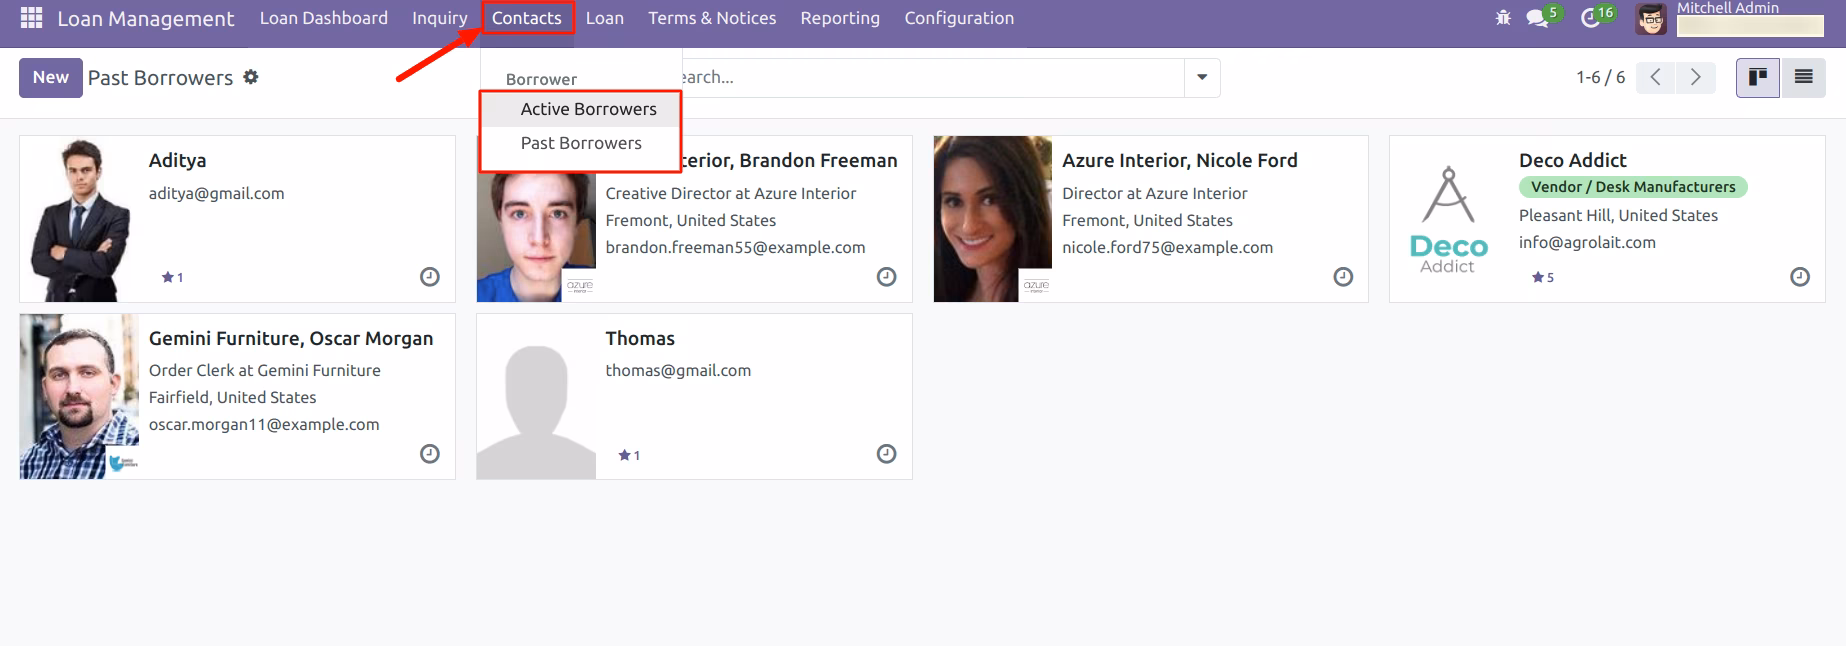Open activity clock on Deco Addict card
Image resolution: width=1846 pixels, height=646 pixels.
tap(1800, 277)
